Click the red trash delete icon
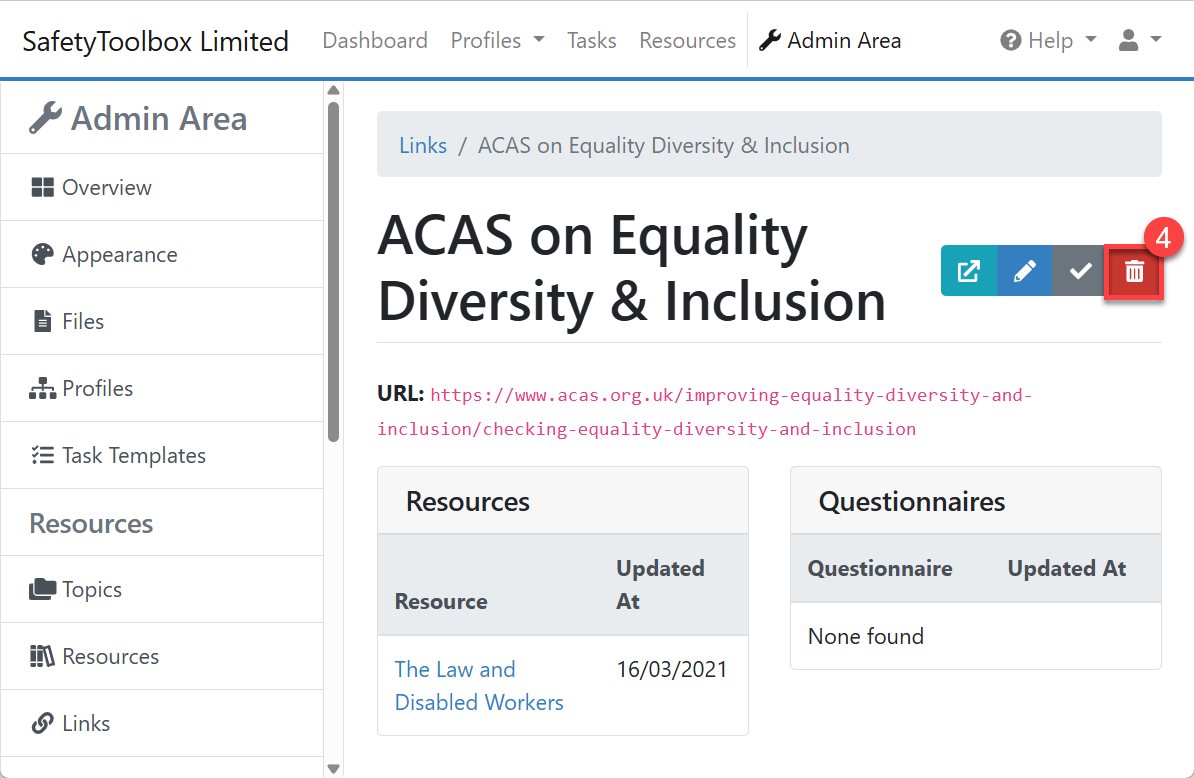Image resolution: width=1194 pixels, height=778 pixels. coord(1134,271)
